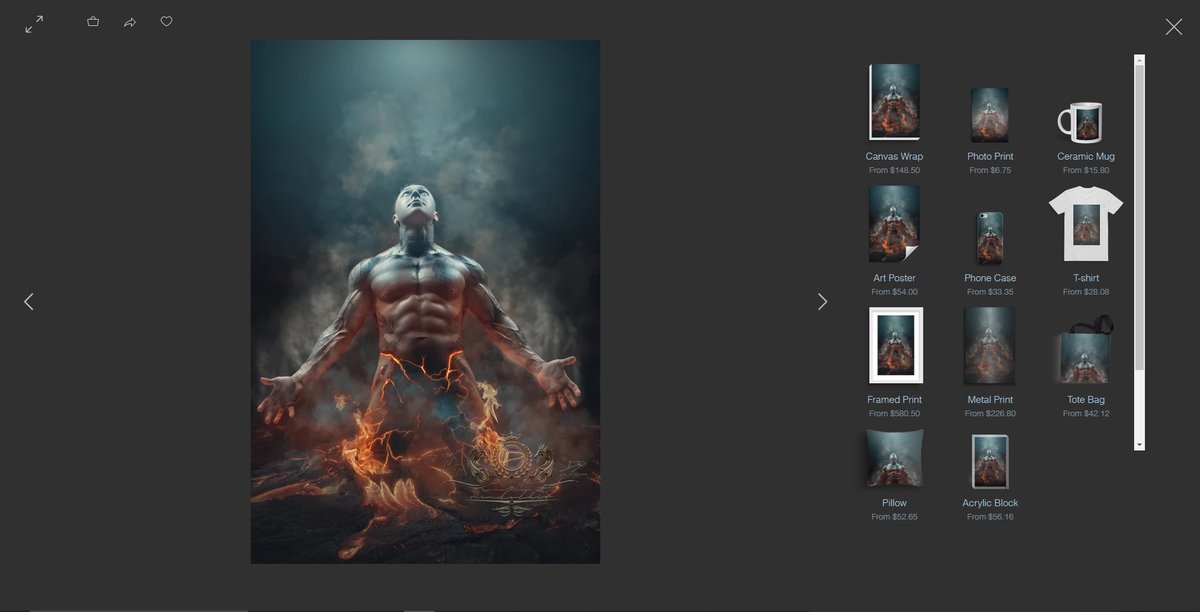Open the Ceramic Mug label link
Viewport: 1200px width, 612px height.
coord(1086,157)
